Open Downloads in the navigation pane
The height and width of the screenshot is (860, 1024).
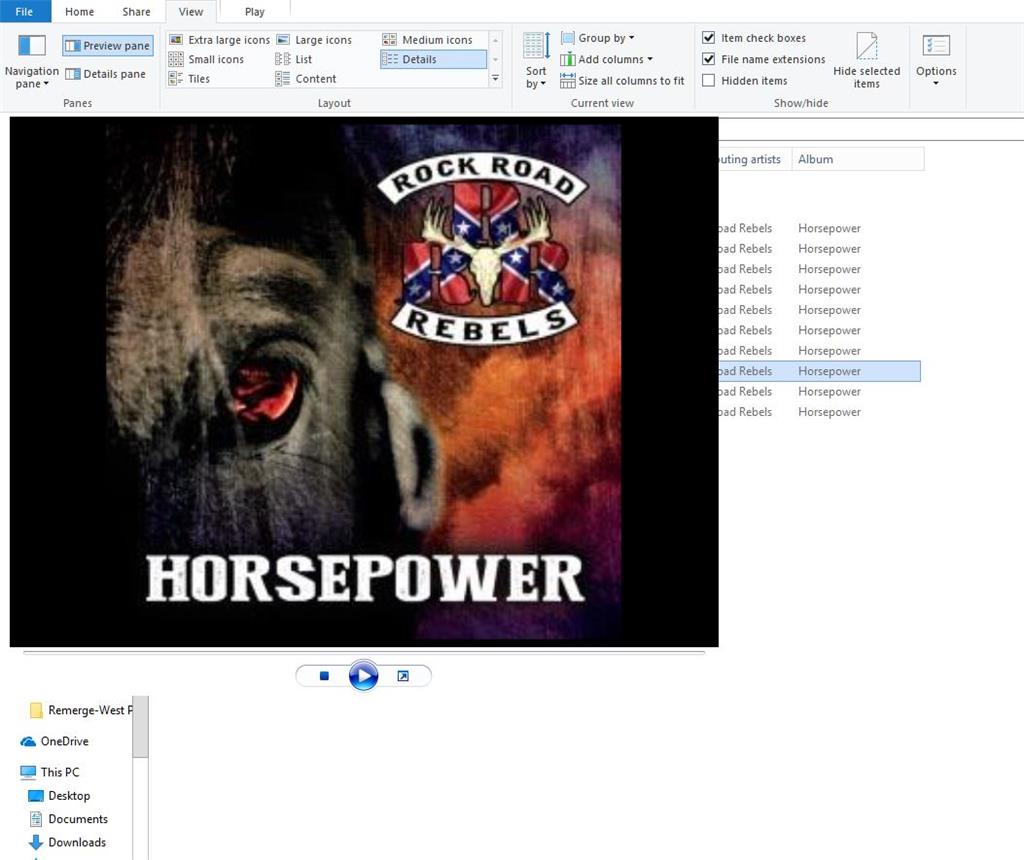coord(67,842)
